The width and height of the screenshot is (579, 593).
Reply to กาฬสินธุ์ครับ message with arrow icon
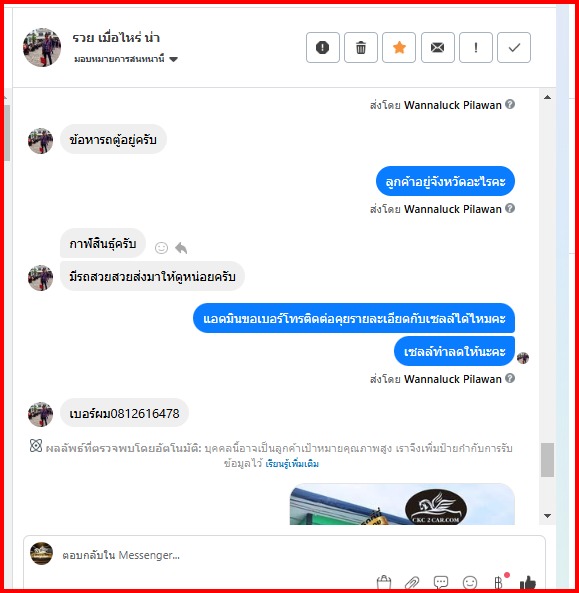point(181,248)
